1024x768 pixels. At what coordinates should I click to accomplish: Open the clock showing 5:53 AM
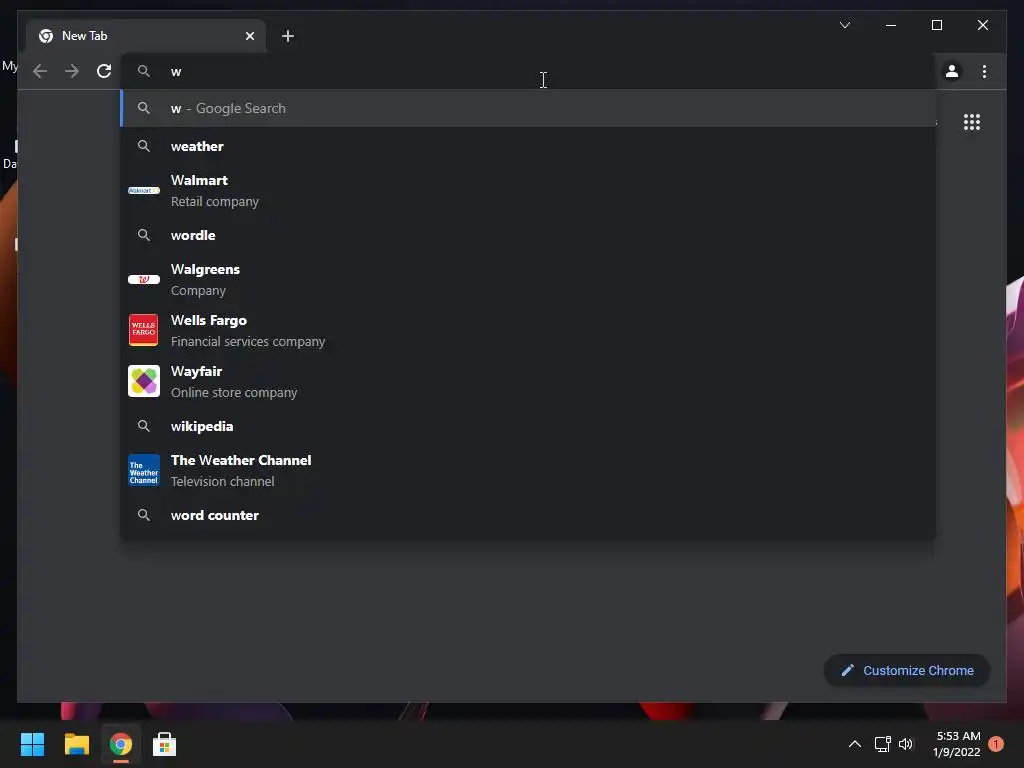(x=957, y=744)
